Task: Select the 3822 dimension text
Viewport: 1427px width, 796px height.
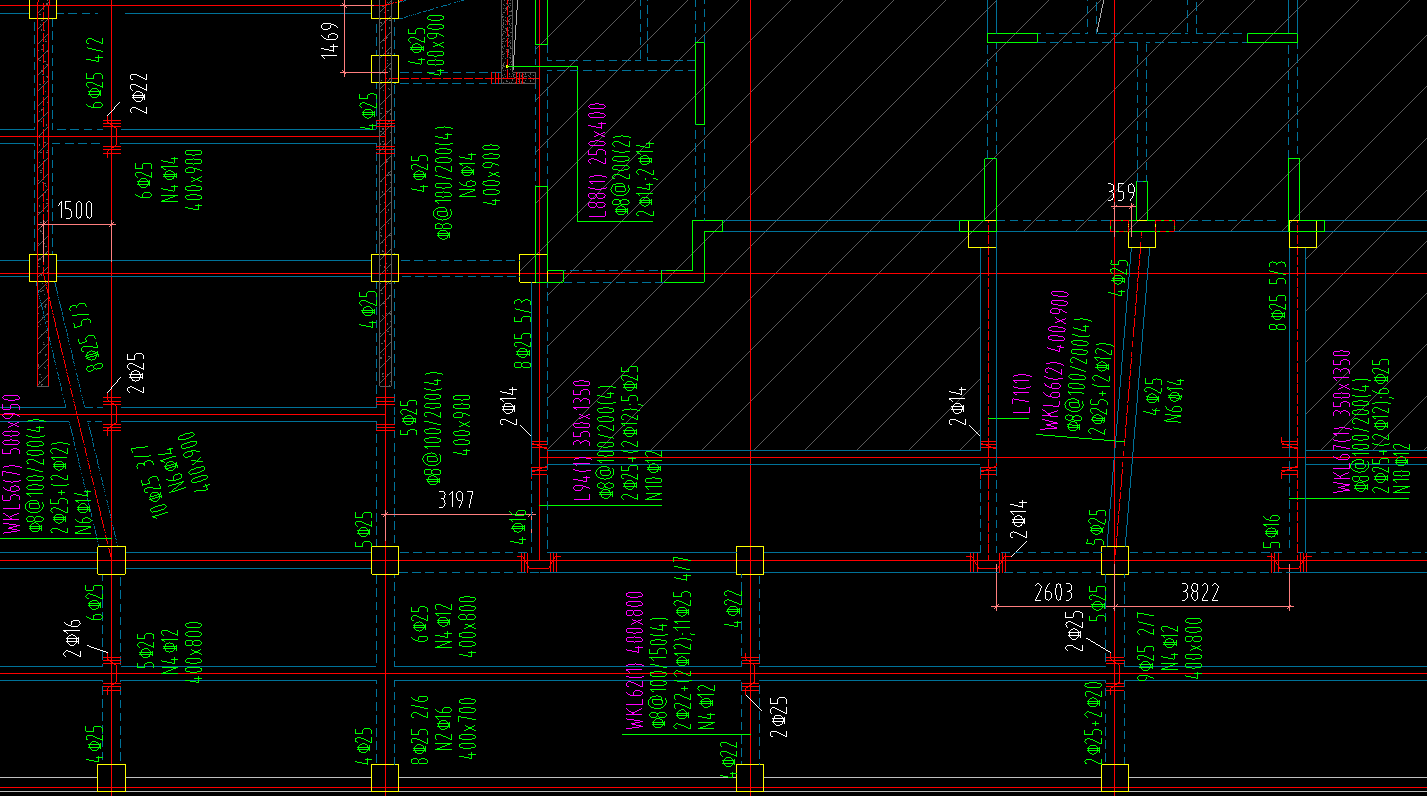Action: click(1200, 594)
